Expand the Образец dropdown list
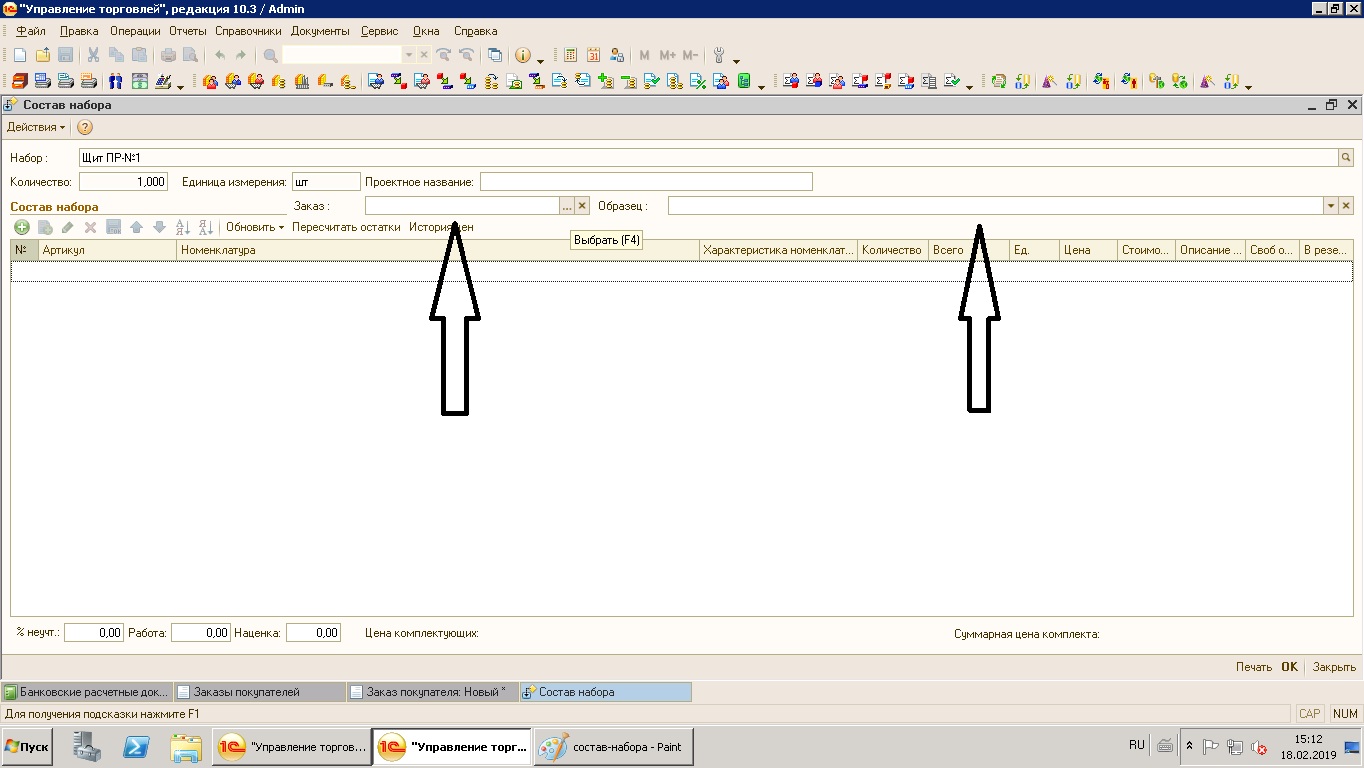Viewport: 1364px width, 768px height. click(x=1330, y=205)
